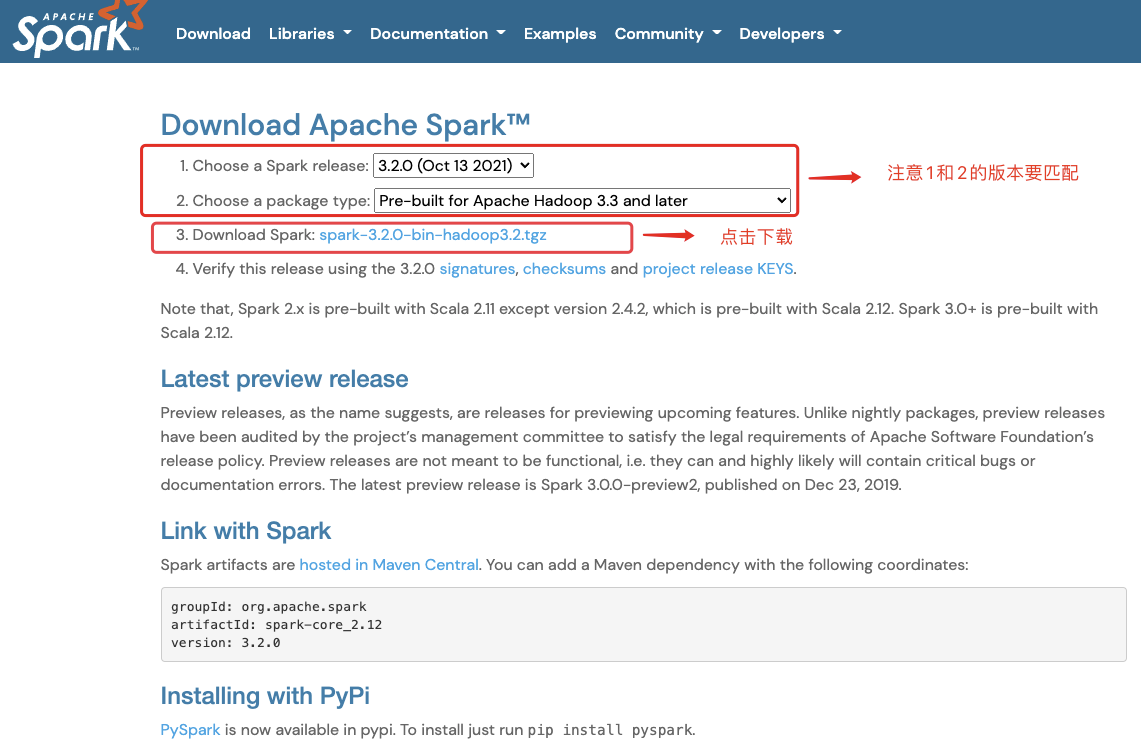Open the checksums link

[x=564, y=269]
